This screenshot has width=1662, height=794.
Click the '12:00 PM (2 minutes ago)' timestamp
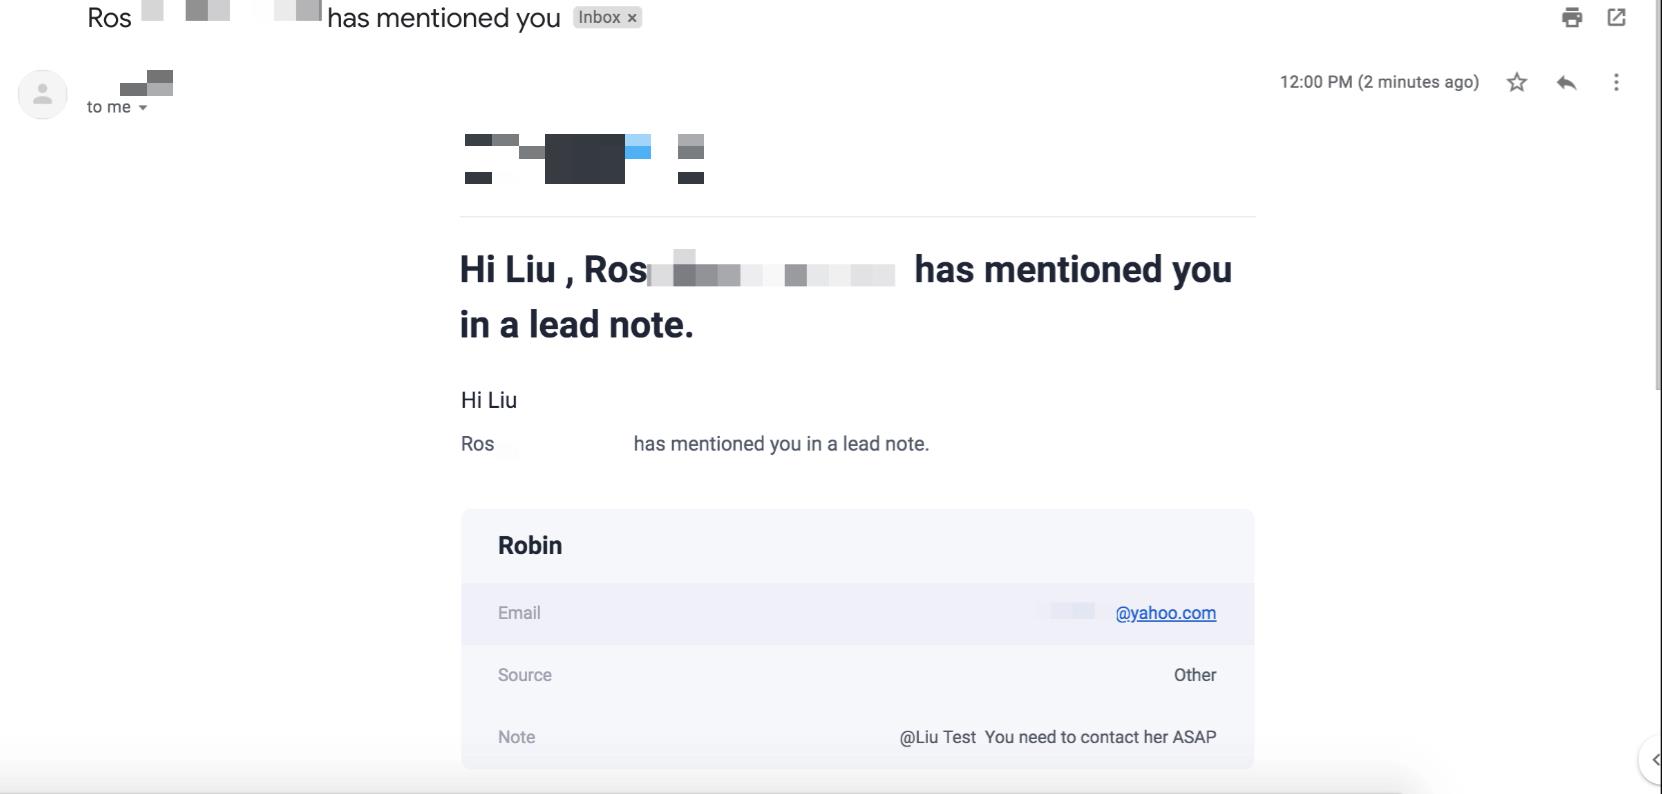(1380, 82)
